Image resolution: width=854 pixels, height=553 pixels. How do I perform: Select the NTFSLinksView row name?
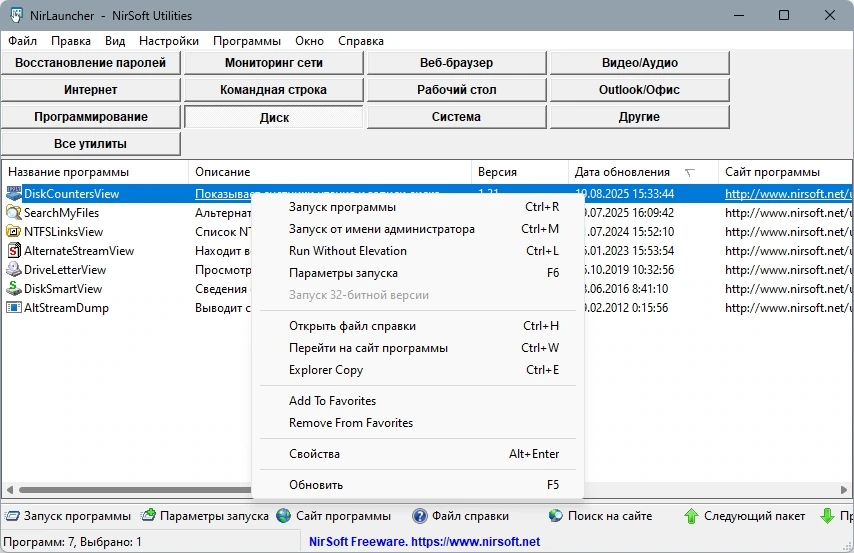(x=63, y=232)
